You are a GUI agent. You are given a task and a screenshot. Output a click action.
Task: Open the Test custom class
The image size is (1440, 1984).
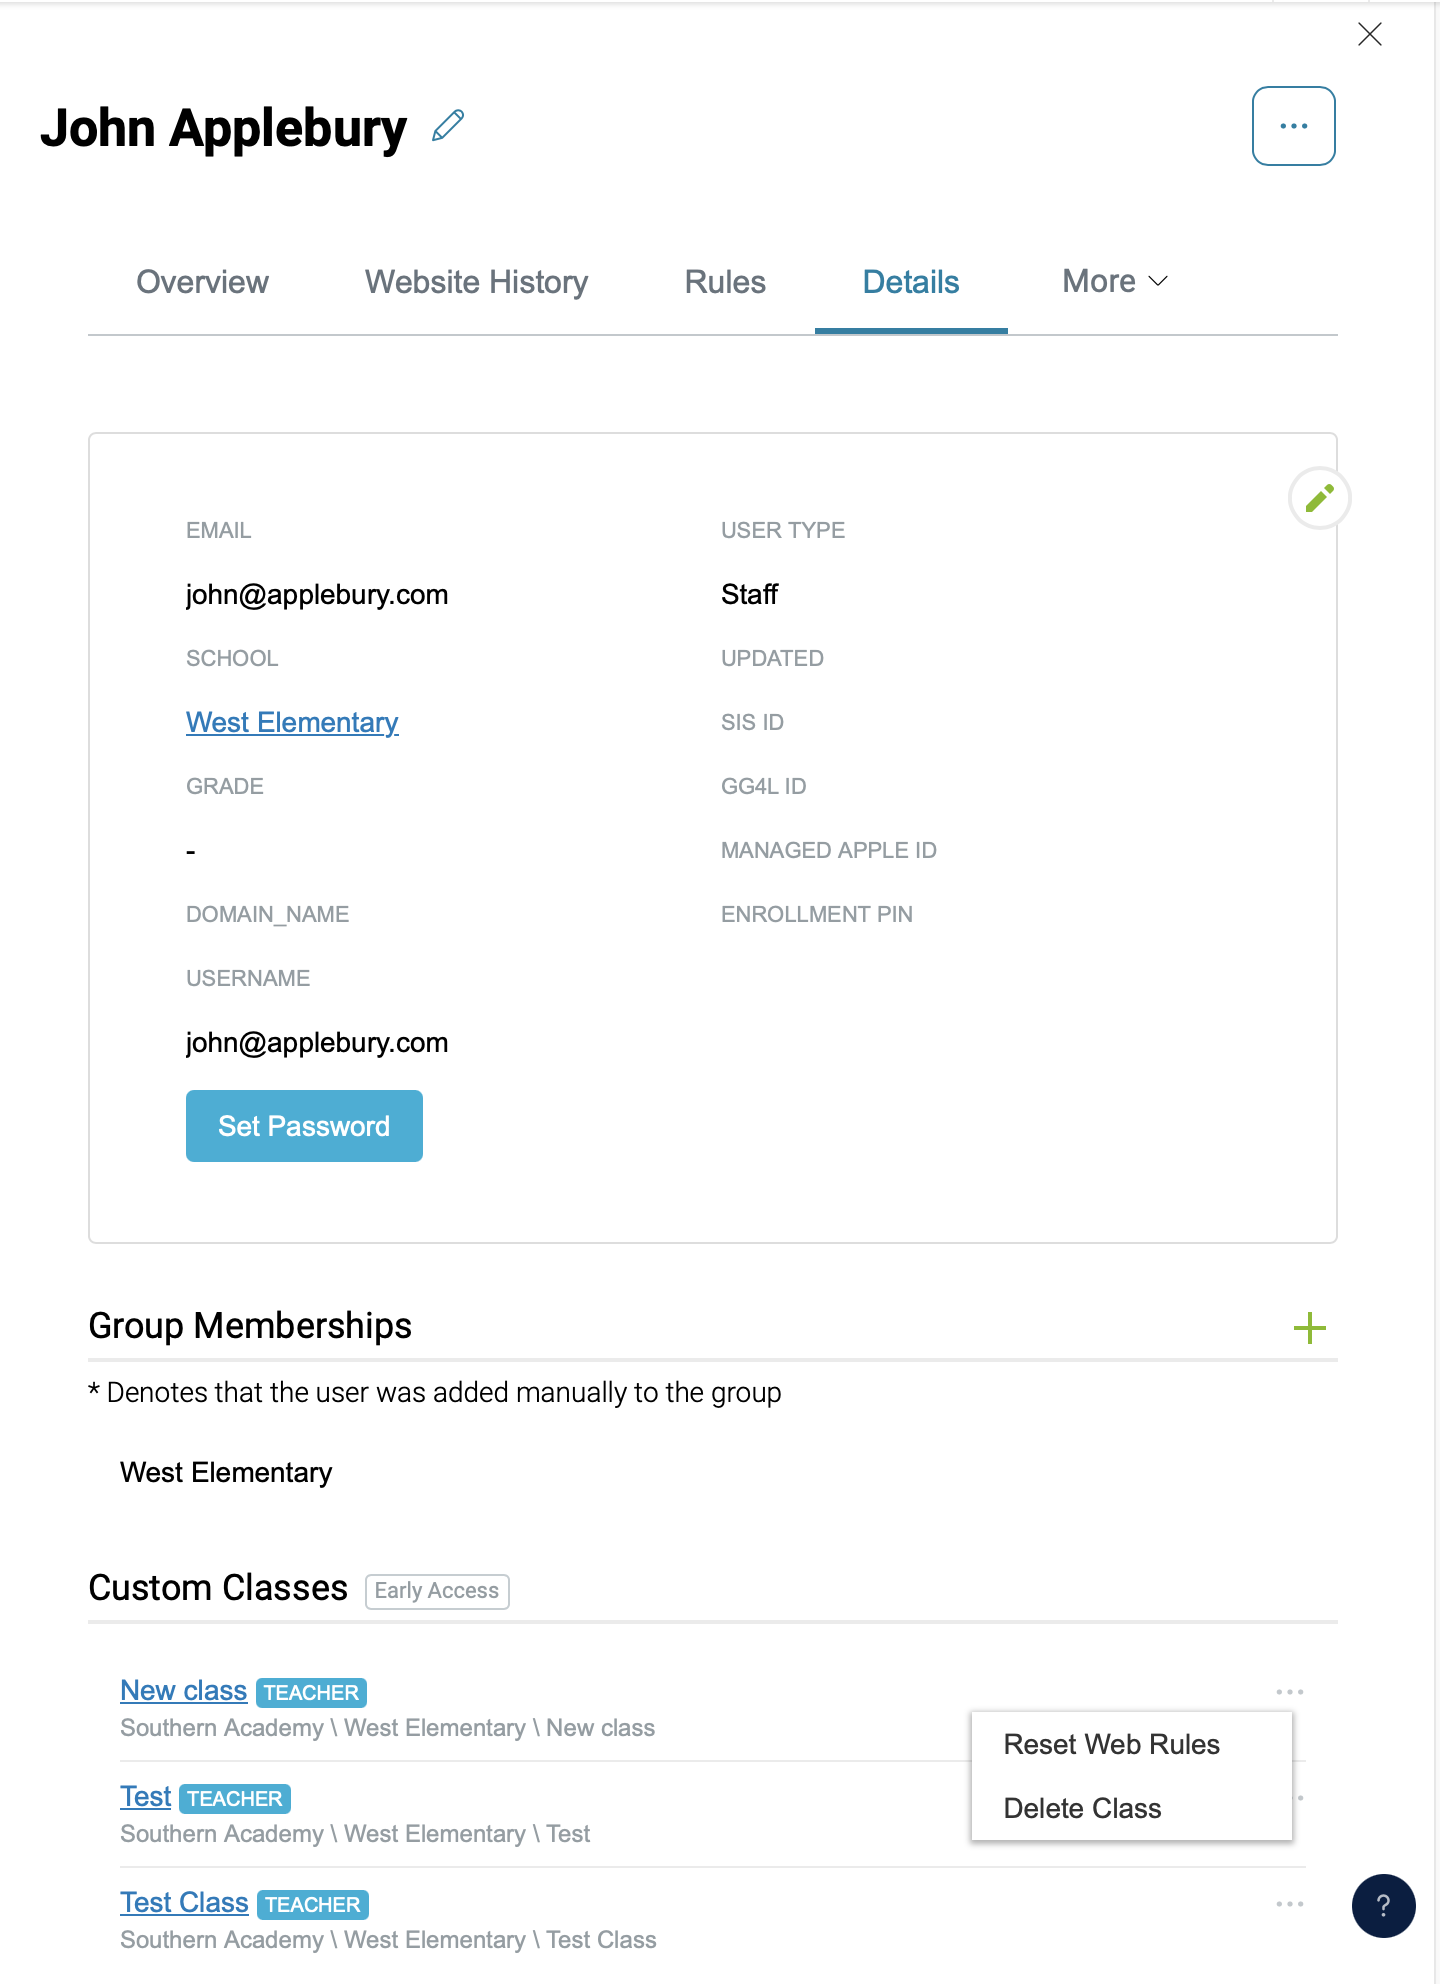click(144, 1796)
